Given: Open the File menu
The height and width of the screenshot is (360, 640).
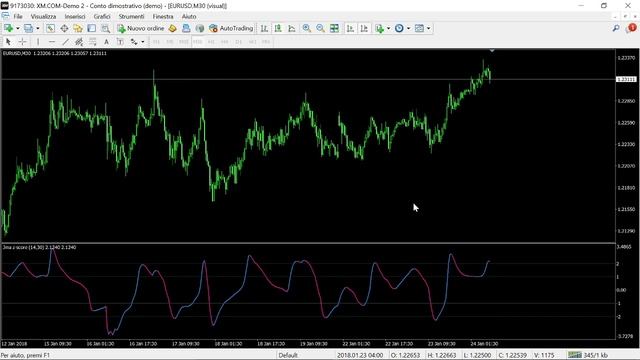Looking at the screenshot, I should pyautogui.click(x=18, y=16).
